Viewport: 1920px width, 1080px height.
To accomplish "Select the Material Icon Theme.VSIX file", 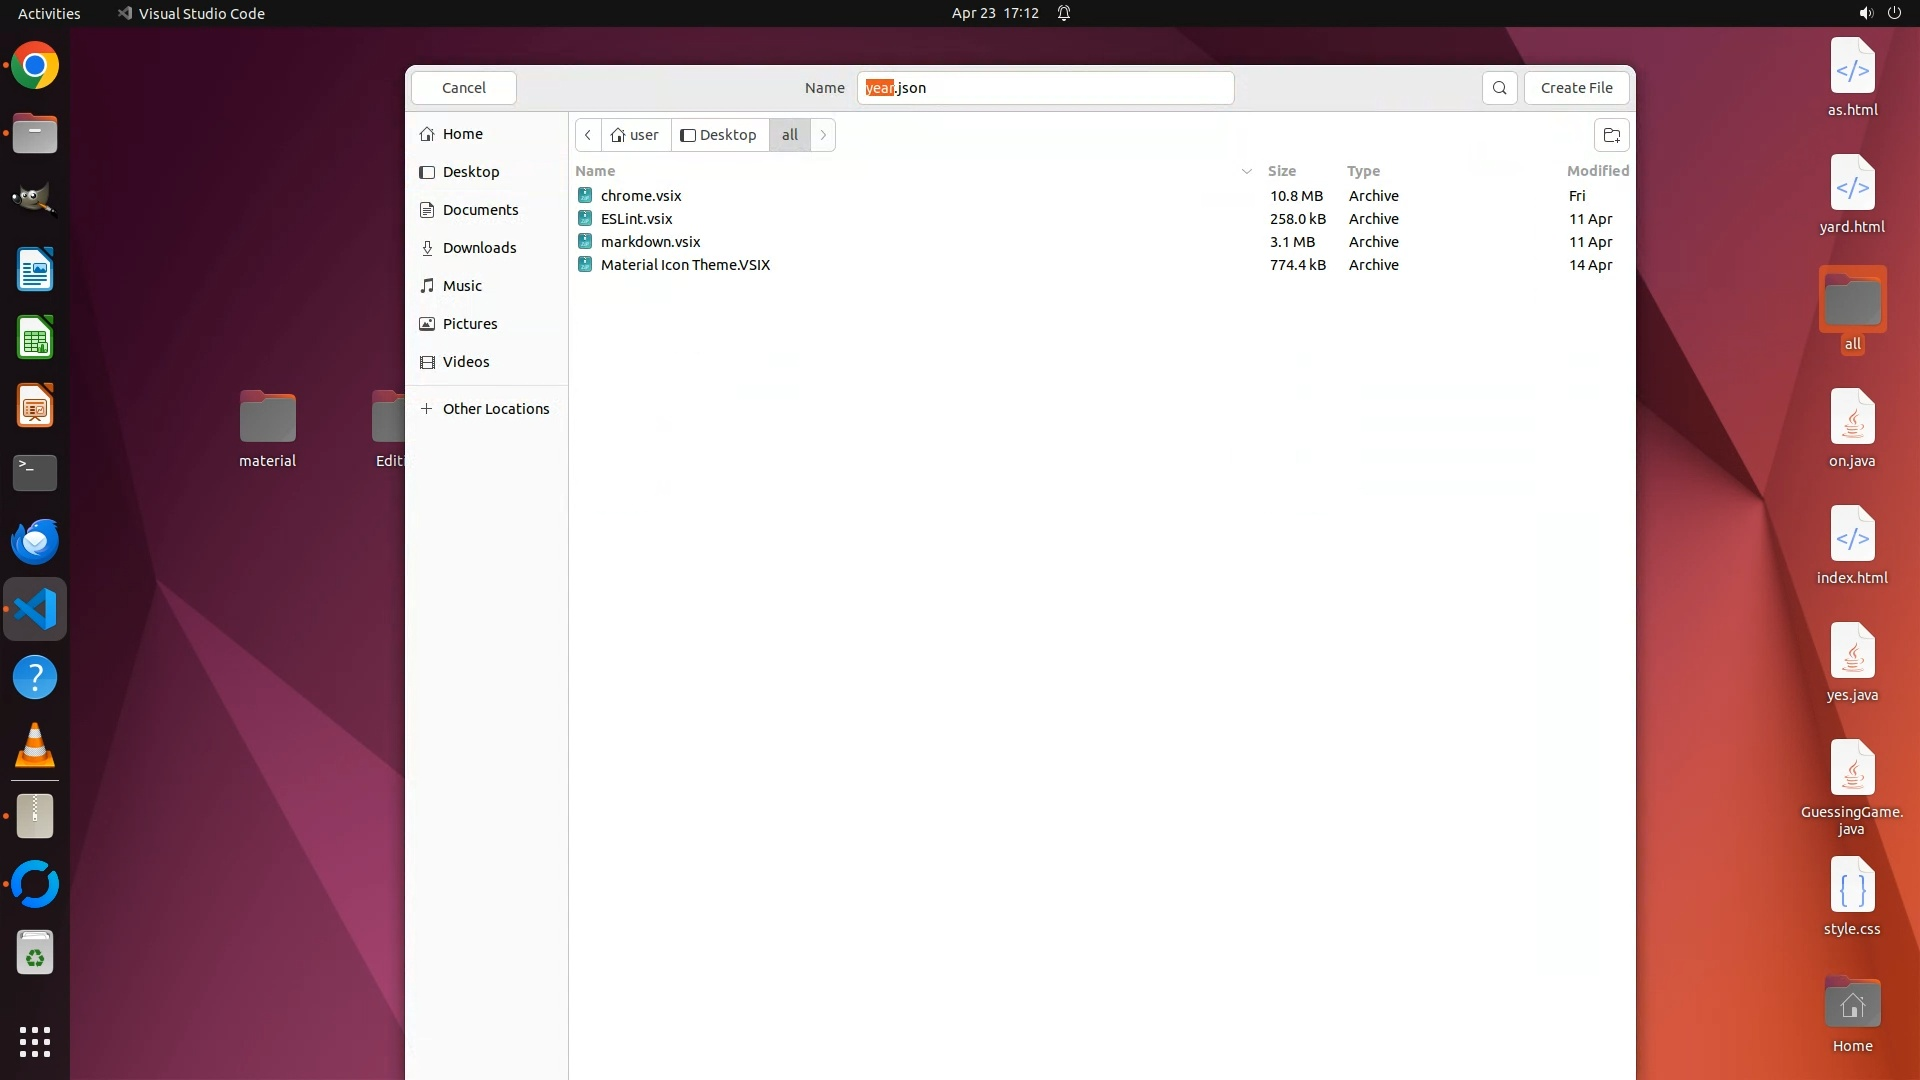I will (685, 265).
